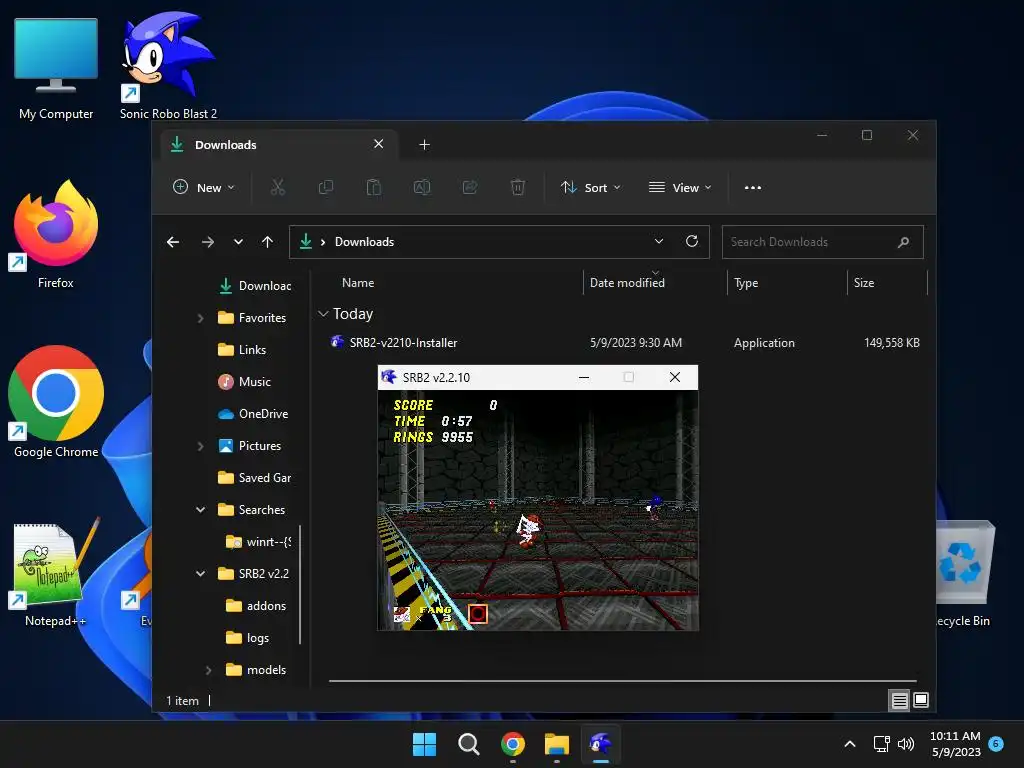The width and height of the screenshot is (1024, 768).
Task: Go forward with the right arrow button
Action: point(208,242)
